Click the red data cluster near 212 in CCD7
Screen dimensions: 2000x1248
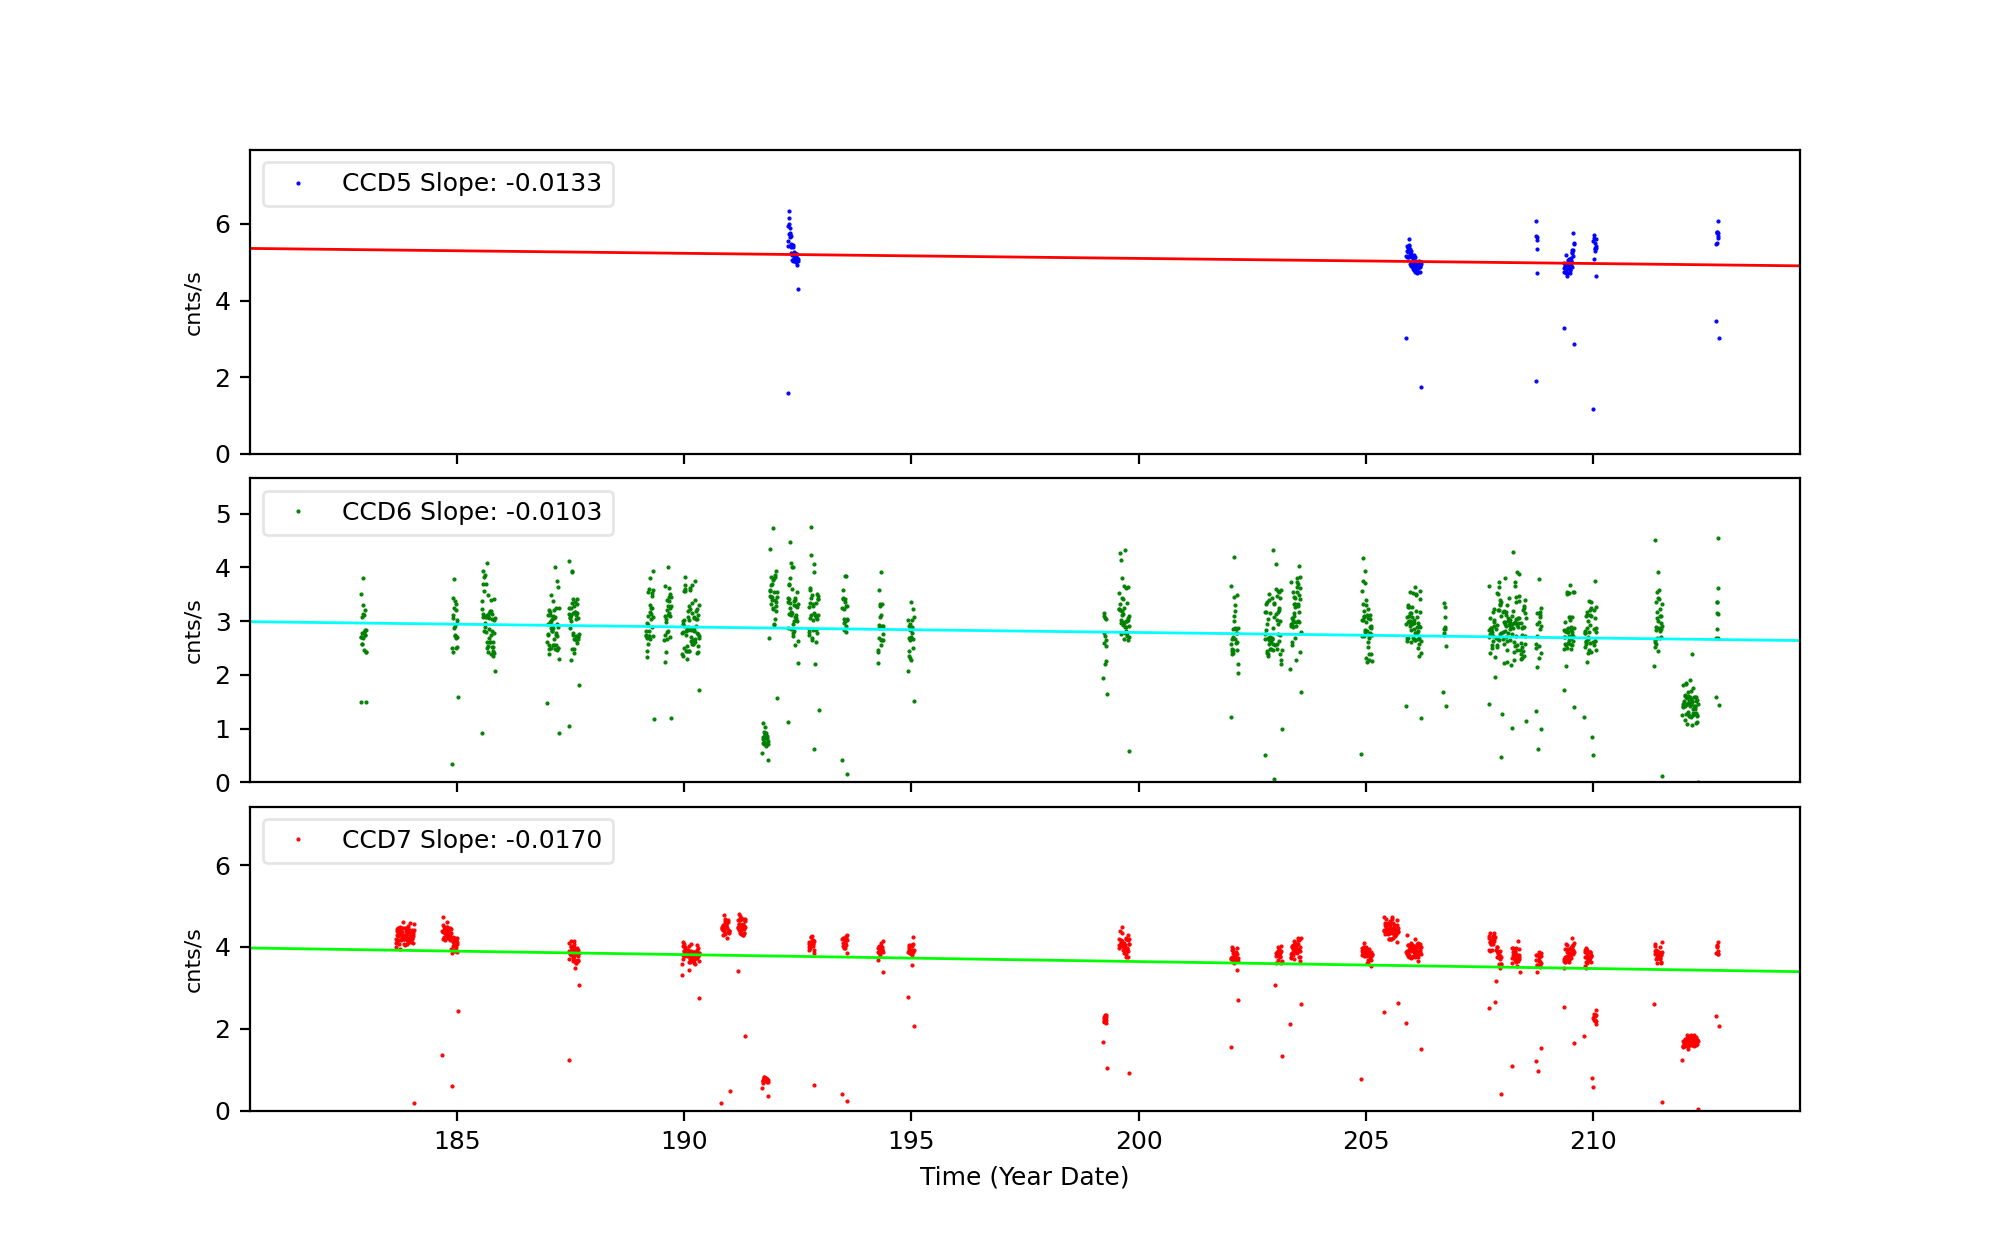tap(1690, 1042)
